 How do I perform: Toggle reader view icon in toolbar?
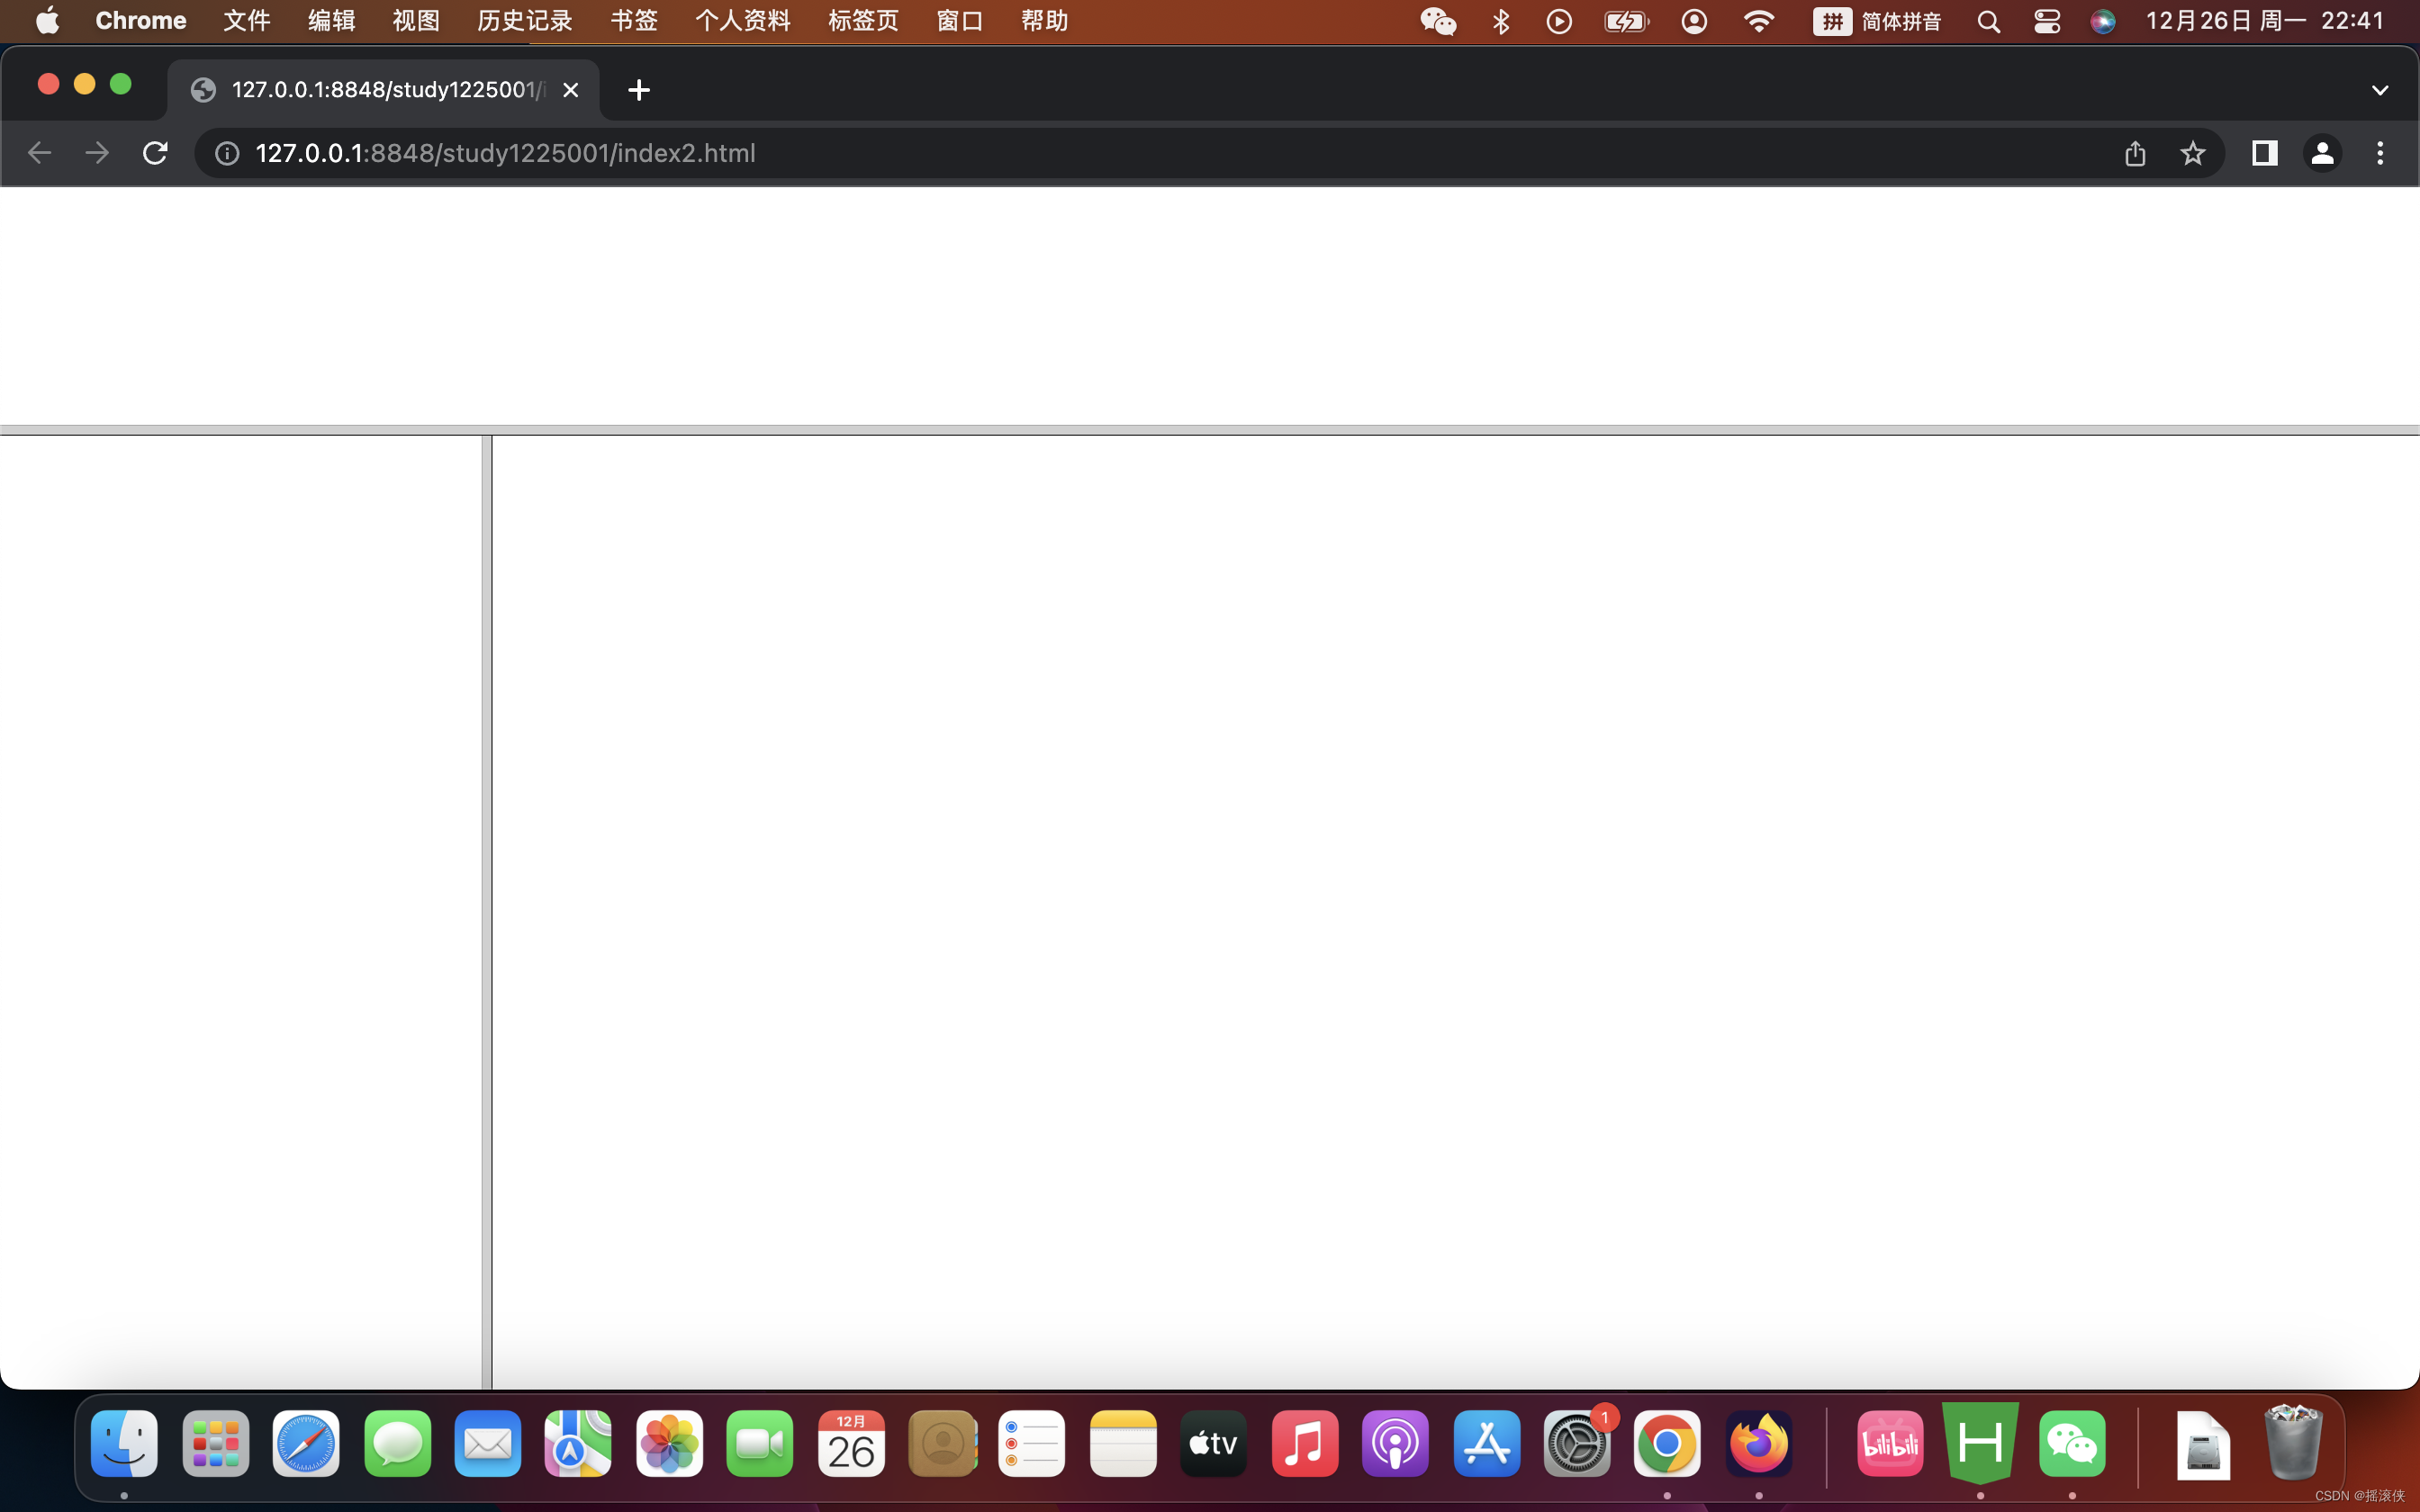[x=2262, y=153]
